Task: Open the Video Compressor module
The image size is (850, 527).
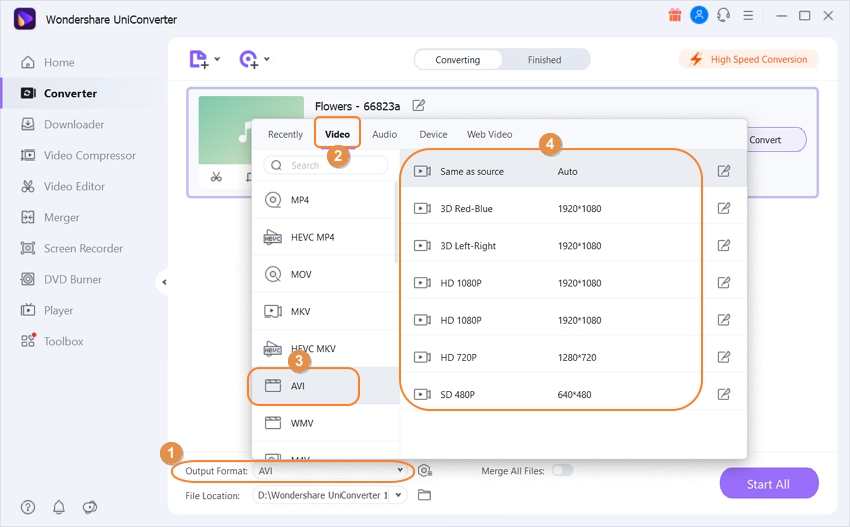Action: pos(78,156)
